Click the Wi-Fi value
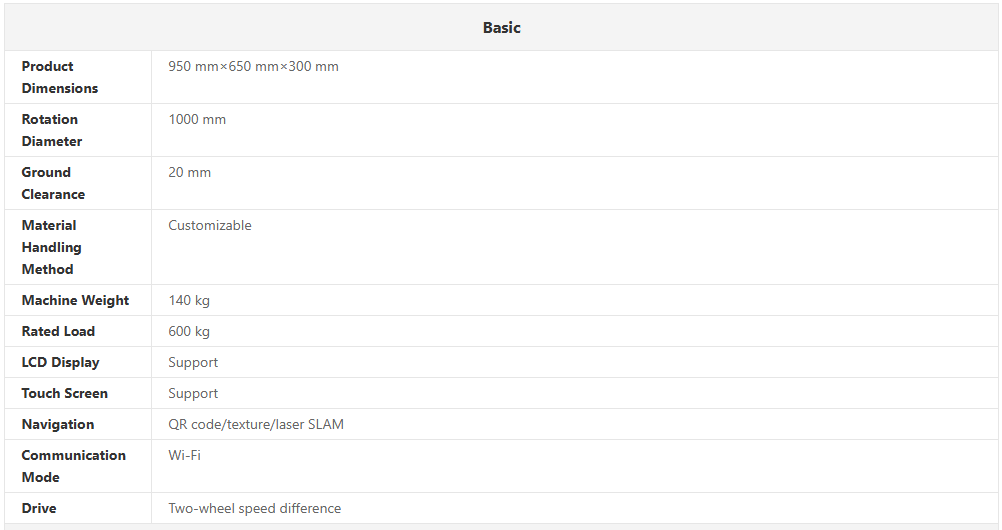 184,456
